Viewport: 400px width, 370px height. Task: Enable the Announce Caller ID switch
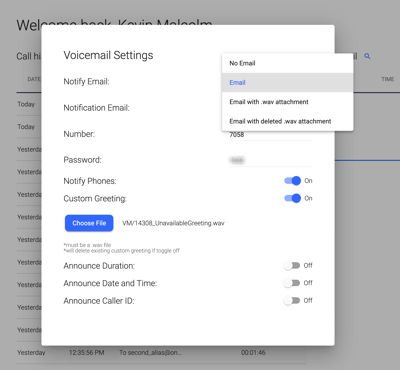point(292,301)
